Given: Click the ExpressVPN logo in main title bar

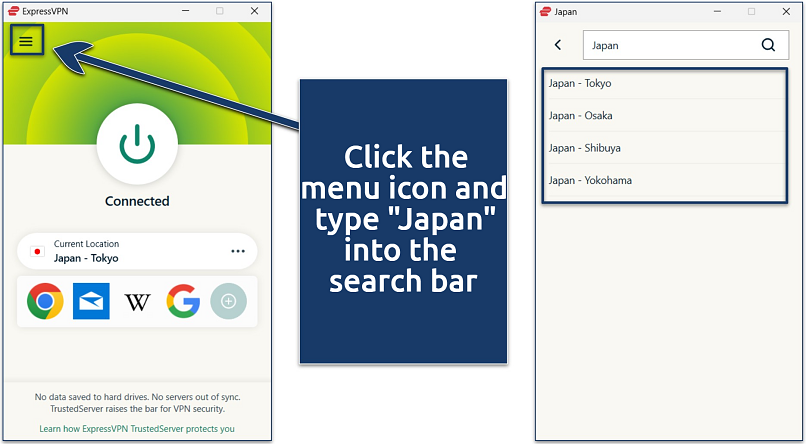Looking at the screenshot, I should pos(14,11).
